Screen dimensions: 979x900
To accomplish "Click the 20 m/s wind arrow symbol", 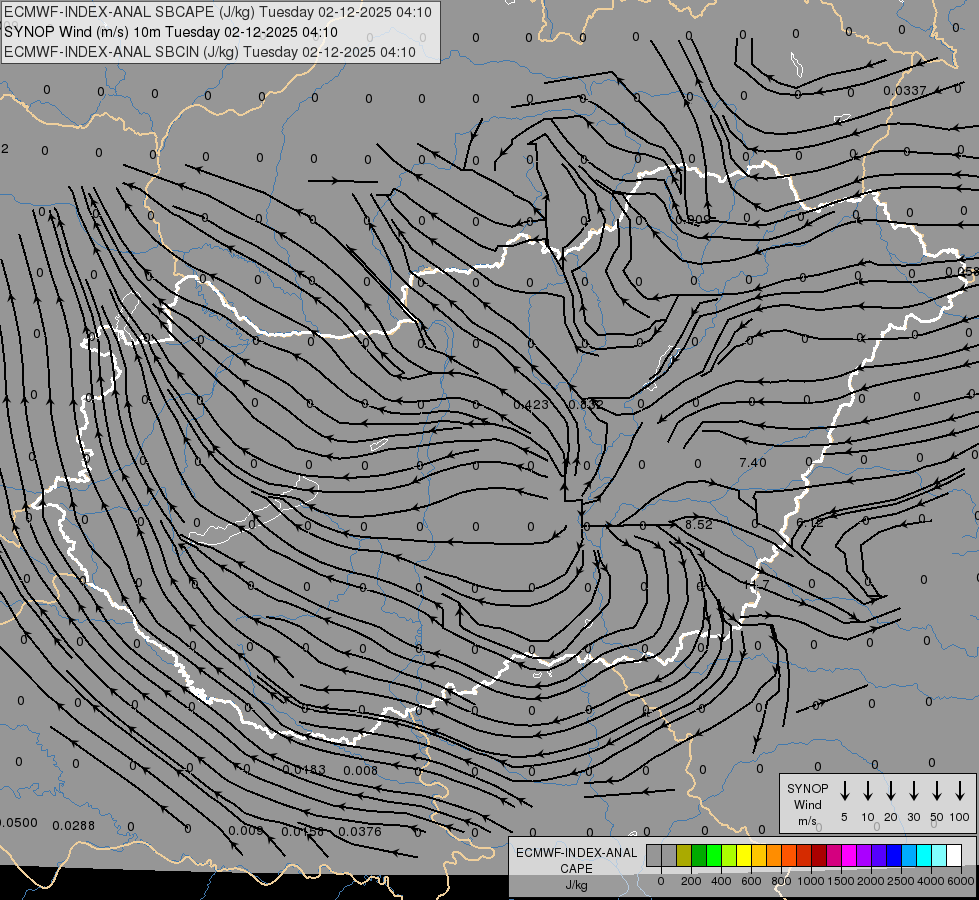I will (891, 790).
